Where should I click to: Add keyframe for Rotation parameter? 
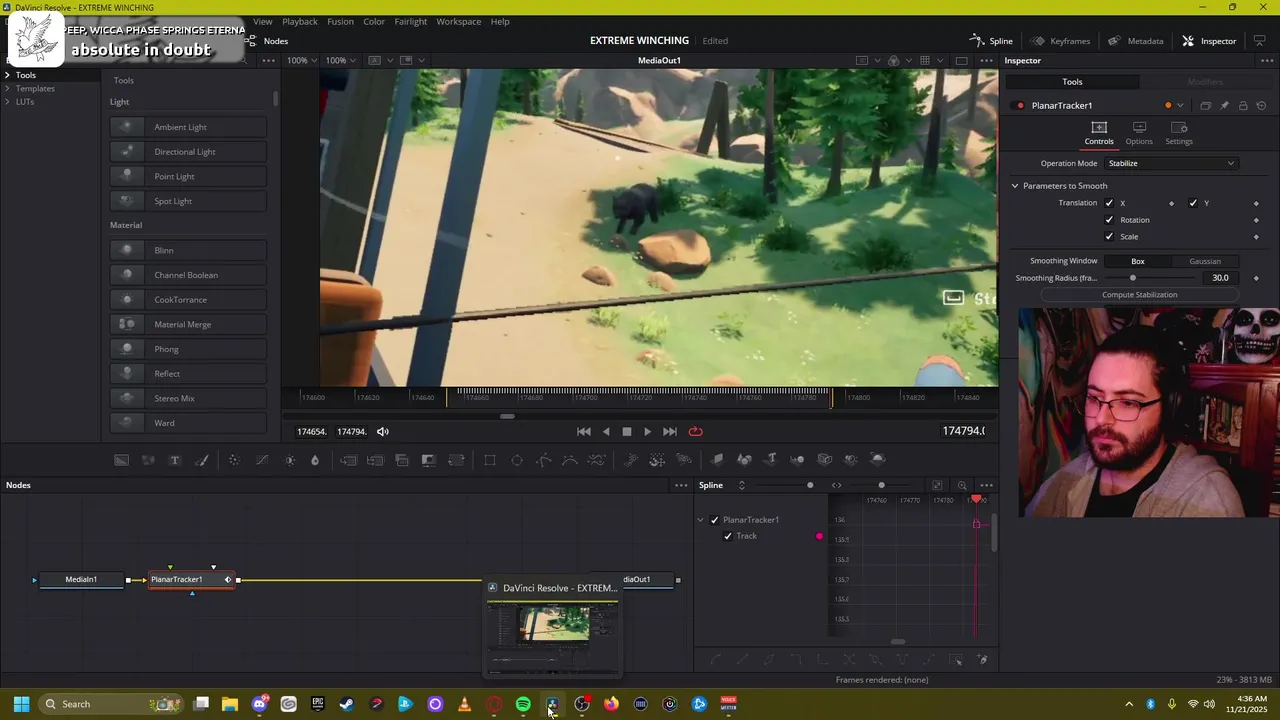pyautogui.click(x=1256, y=220)
